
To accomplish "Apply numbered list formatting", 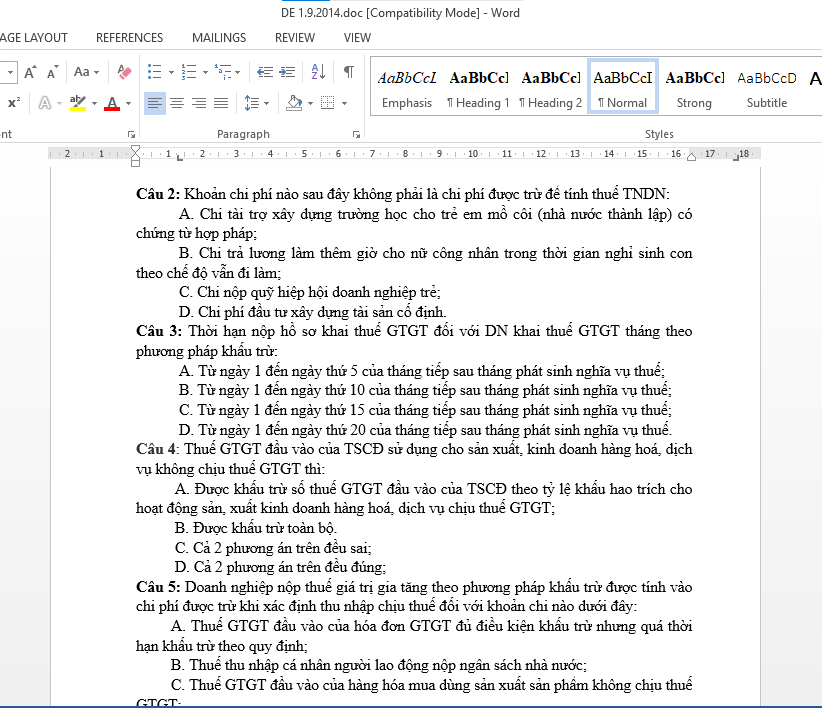I will tap(189, 72).
